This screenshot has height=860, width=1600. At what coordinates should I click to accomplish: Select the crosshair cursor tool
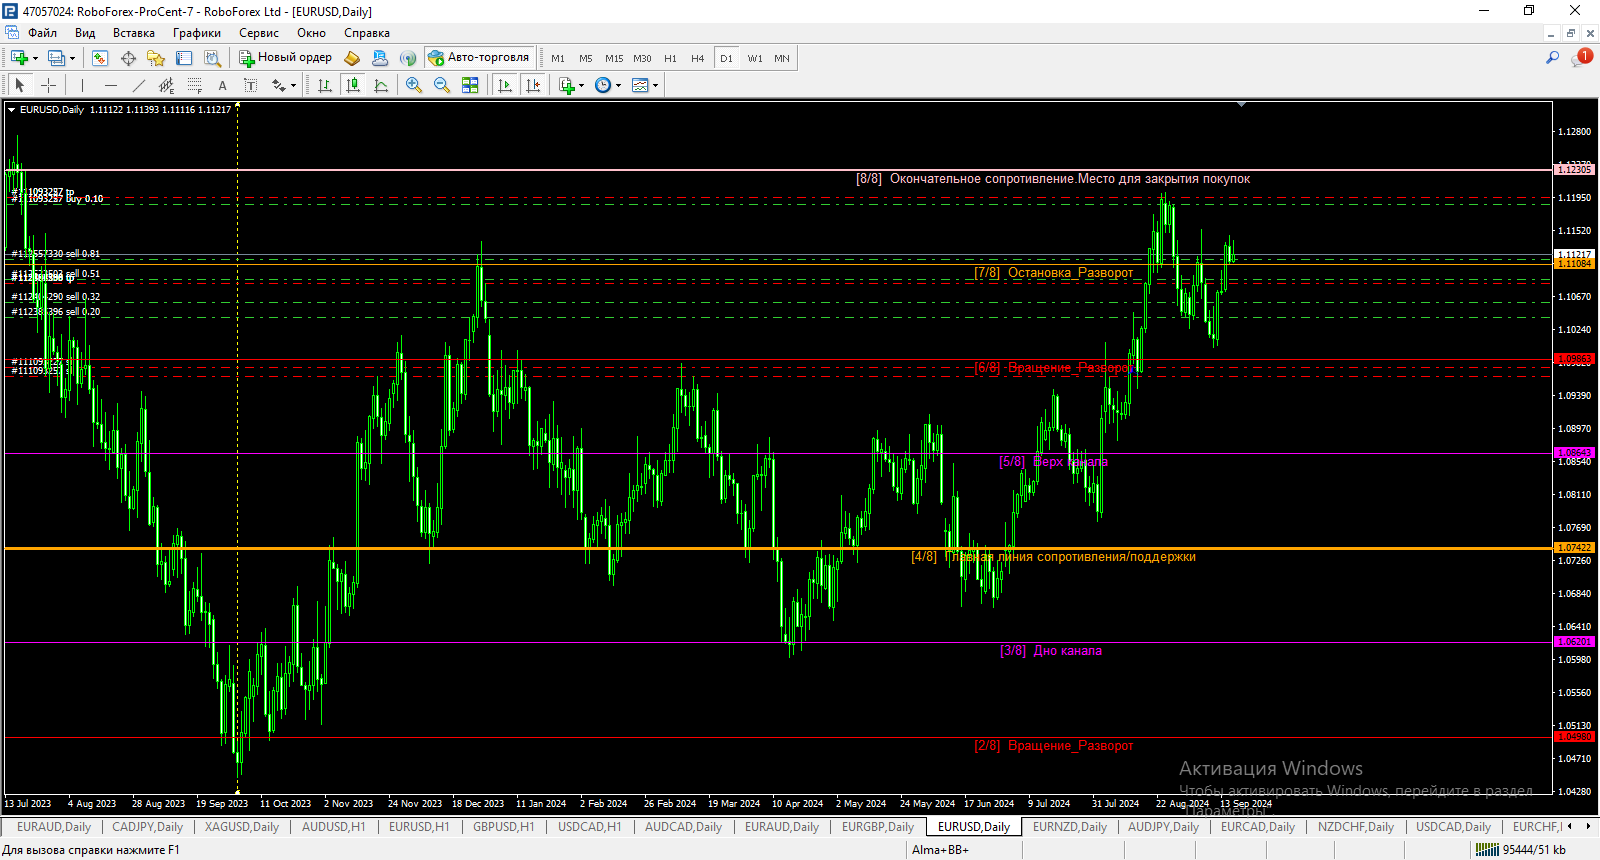[48, 85]
